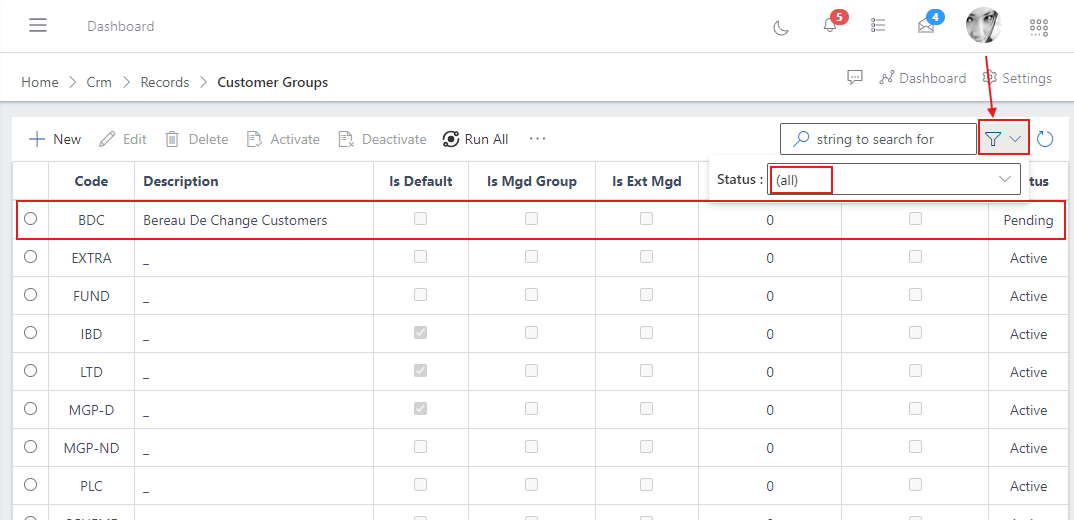Image resolution: width=1074 pixels, height=520 pixels.
Task: Click the Edit toolbar button
Action: [x=123, y=139]
